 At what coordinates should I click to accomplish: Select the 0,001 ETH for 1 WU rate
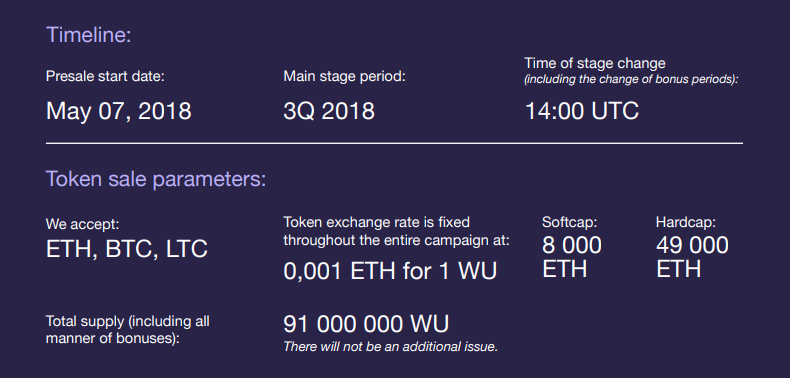pyautogui.click(x=390, y=272)
